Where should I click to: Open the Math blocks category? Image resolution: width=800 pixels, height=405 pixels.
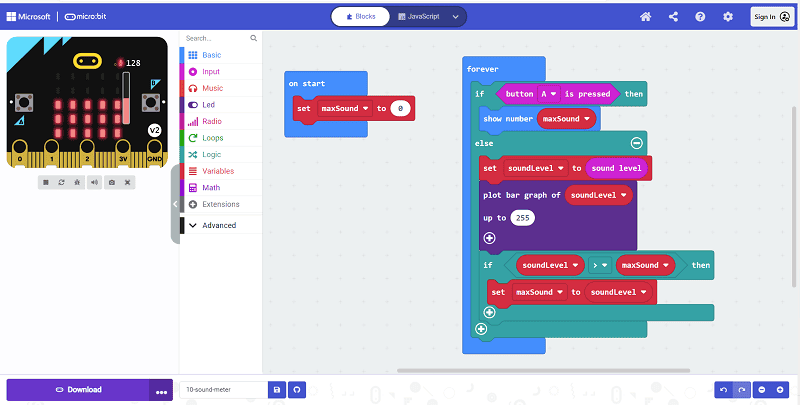[x=221, y=188]
